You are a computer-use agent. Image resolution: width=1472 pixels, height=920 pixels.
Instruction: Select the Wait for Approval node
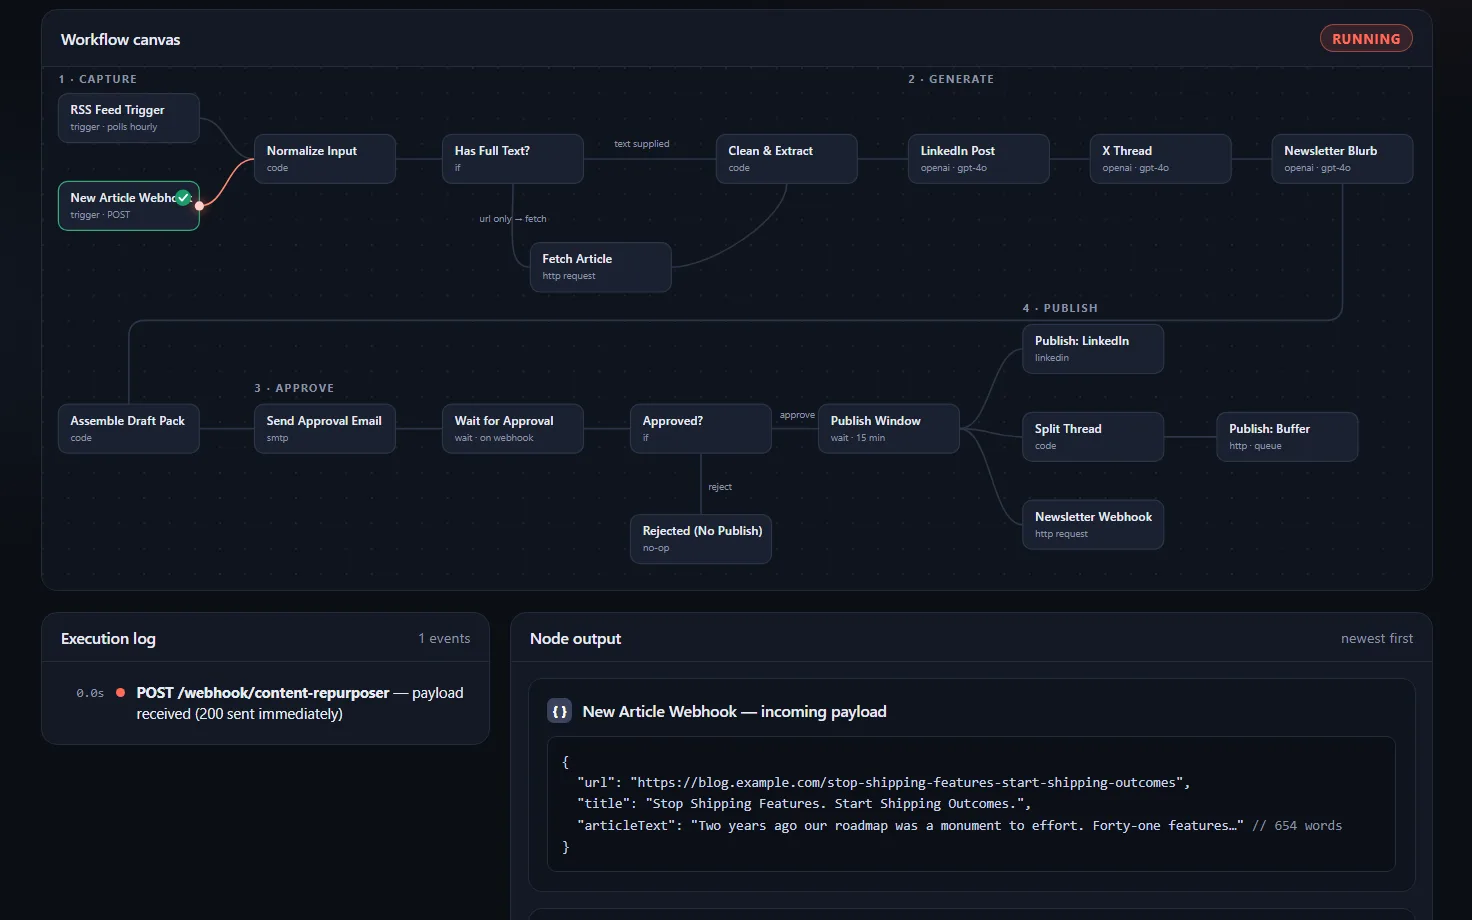pos(513,429)
